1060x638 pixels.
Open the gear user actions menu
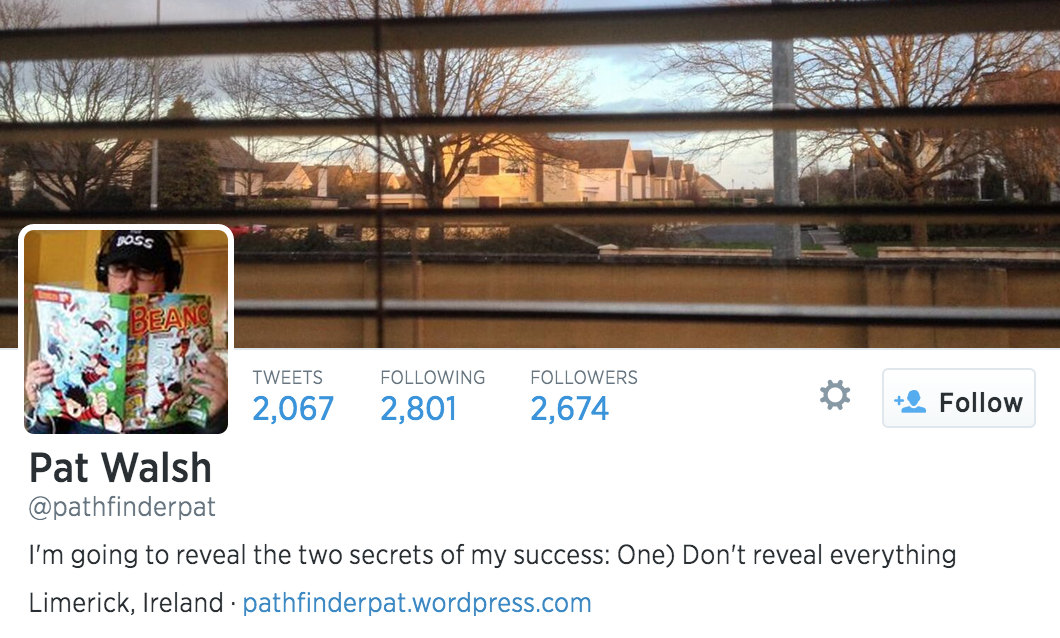(835, 396)
